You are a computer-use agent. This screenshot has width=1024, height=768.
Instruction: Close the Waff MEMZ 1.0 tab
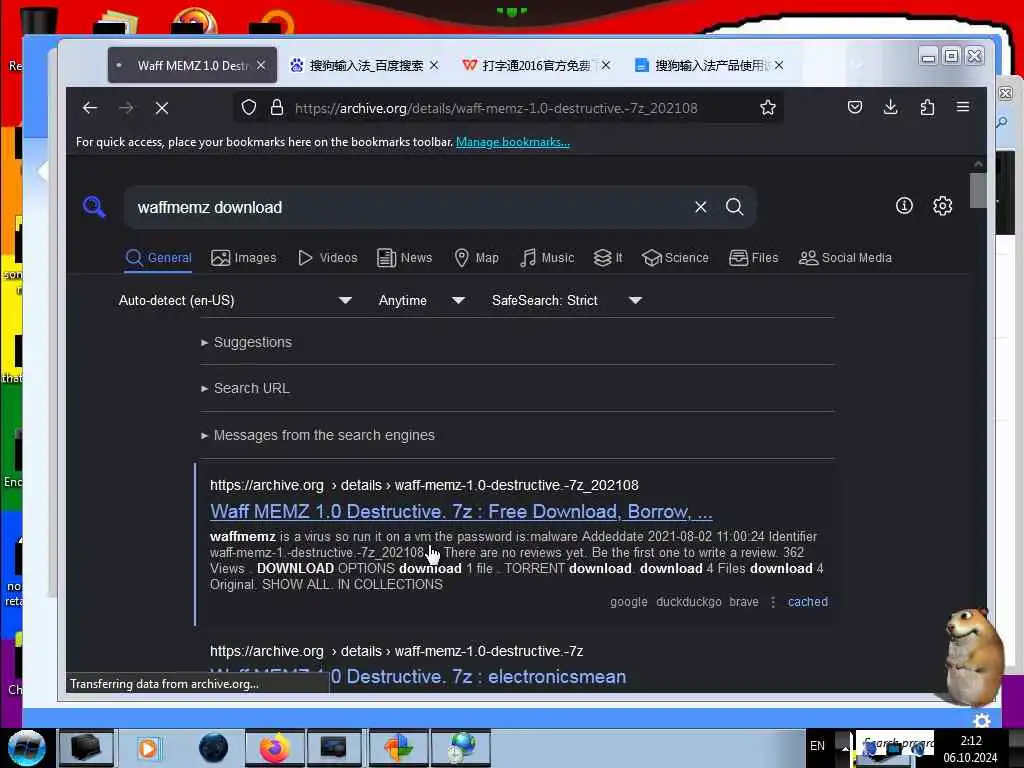261,65
